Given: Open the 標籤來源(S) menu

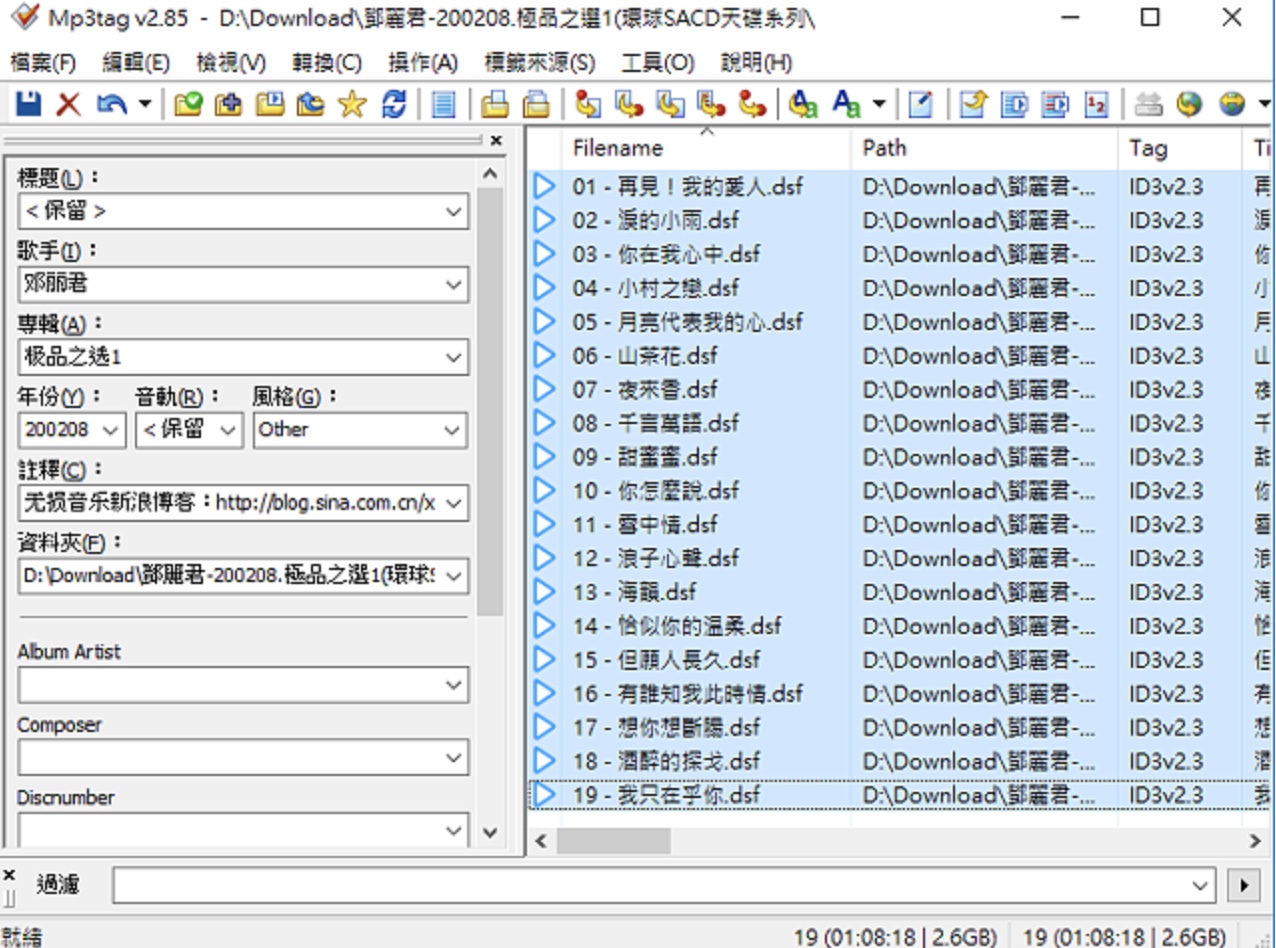Looking at the screenshot, I should 540,63.
